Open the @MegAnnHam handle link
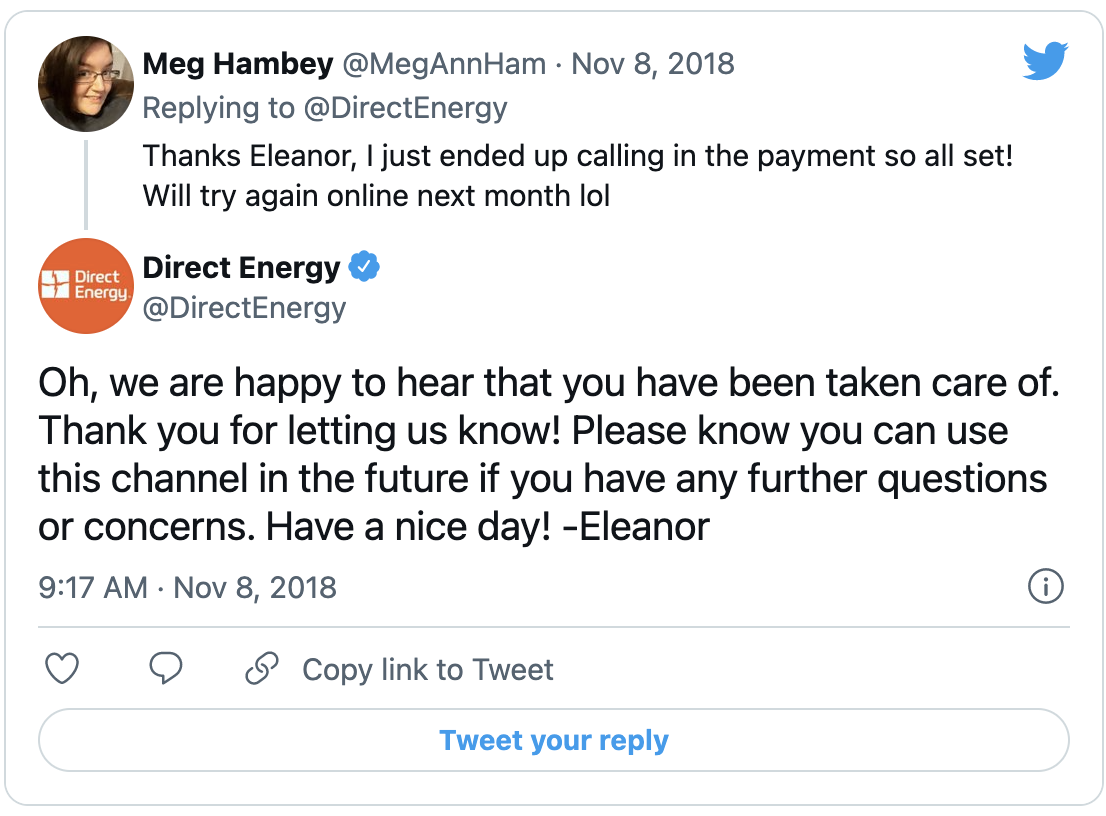The width and height of the screenshot is (1106, 816). point(445,64)
